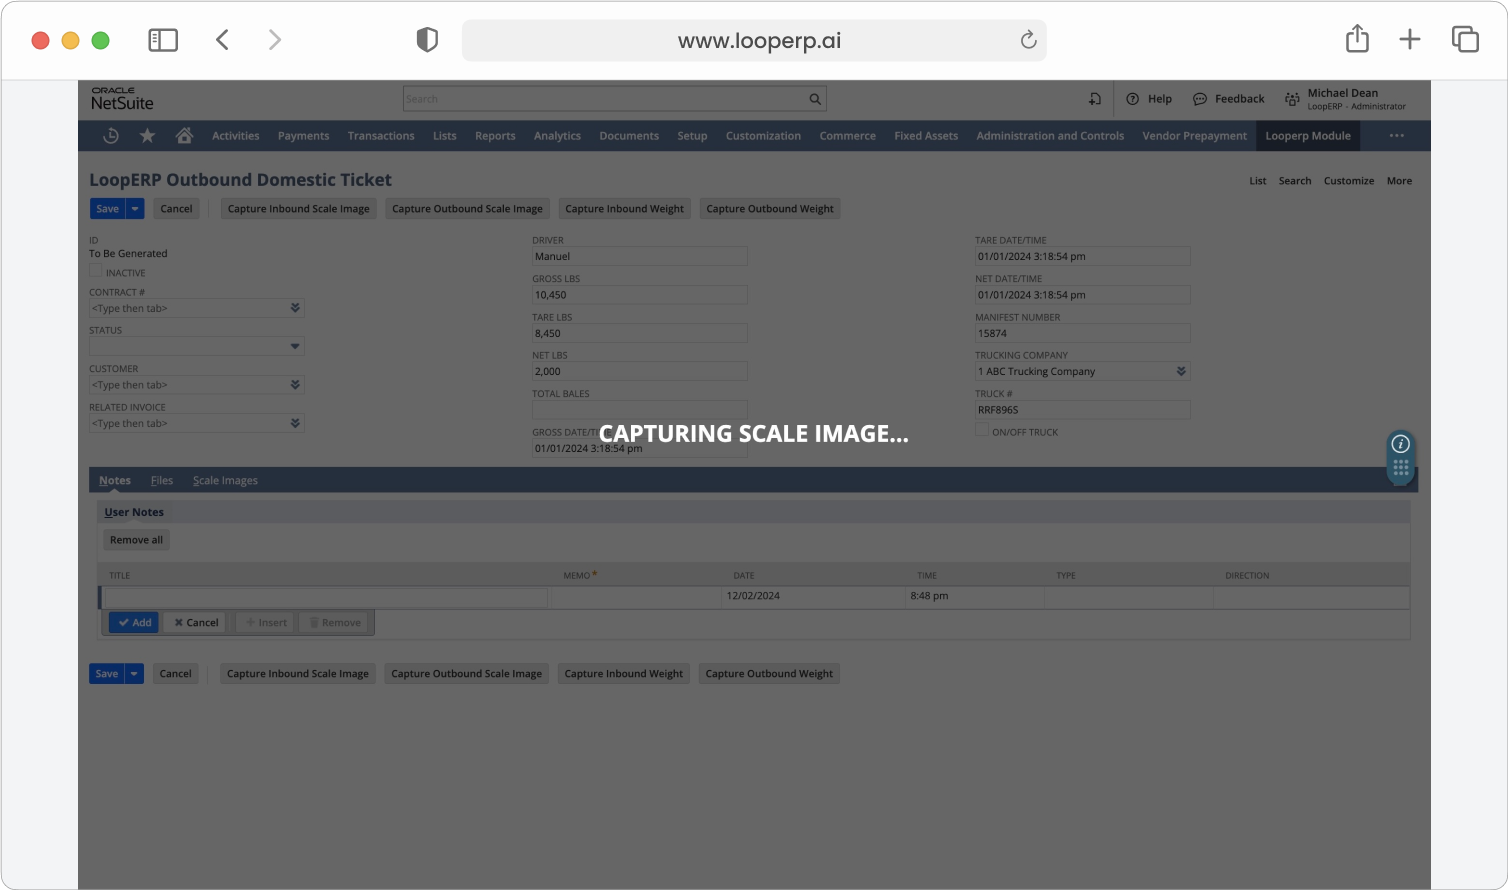
Task: Switch to the Files tab
Action: click(x=162, y=481)
